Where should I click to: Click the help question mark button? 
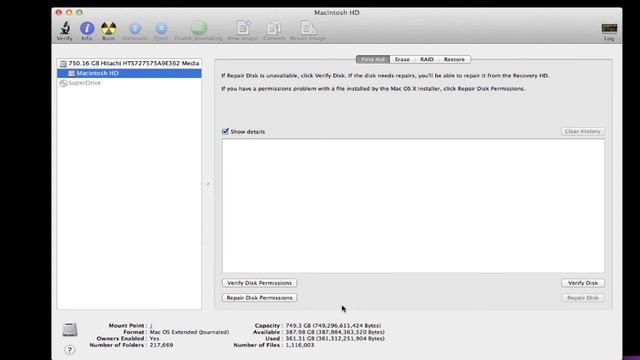point(70,350)
